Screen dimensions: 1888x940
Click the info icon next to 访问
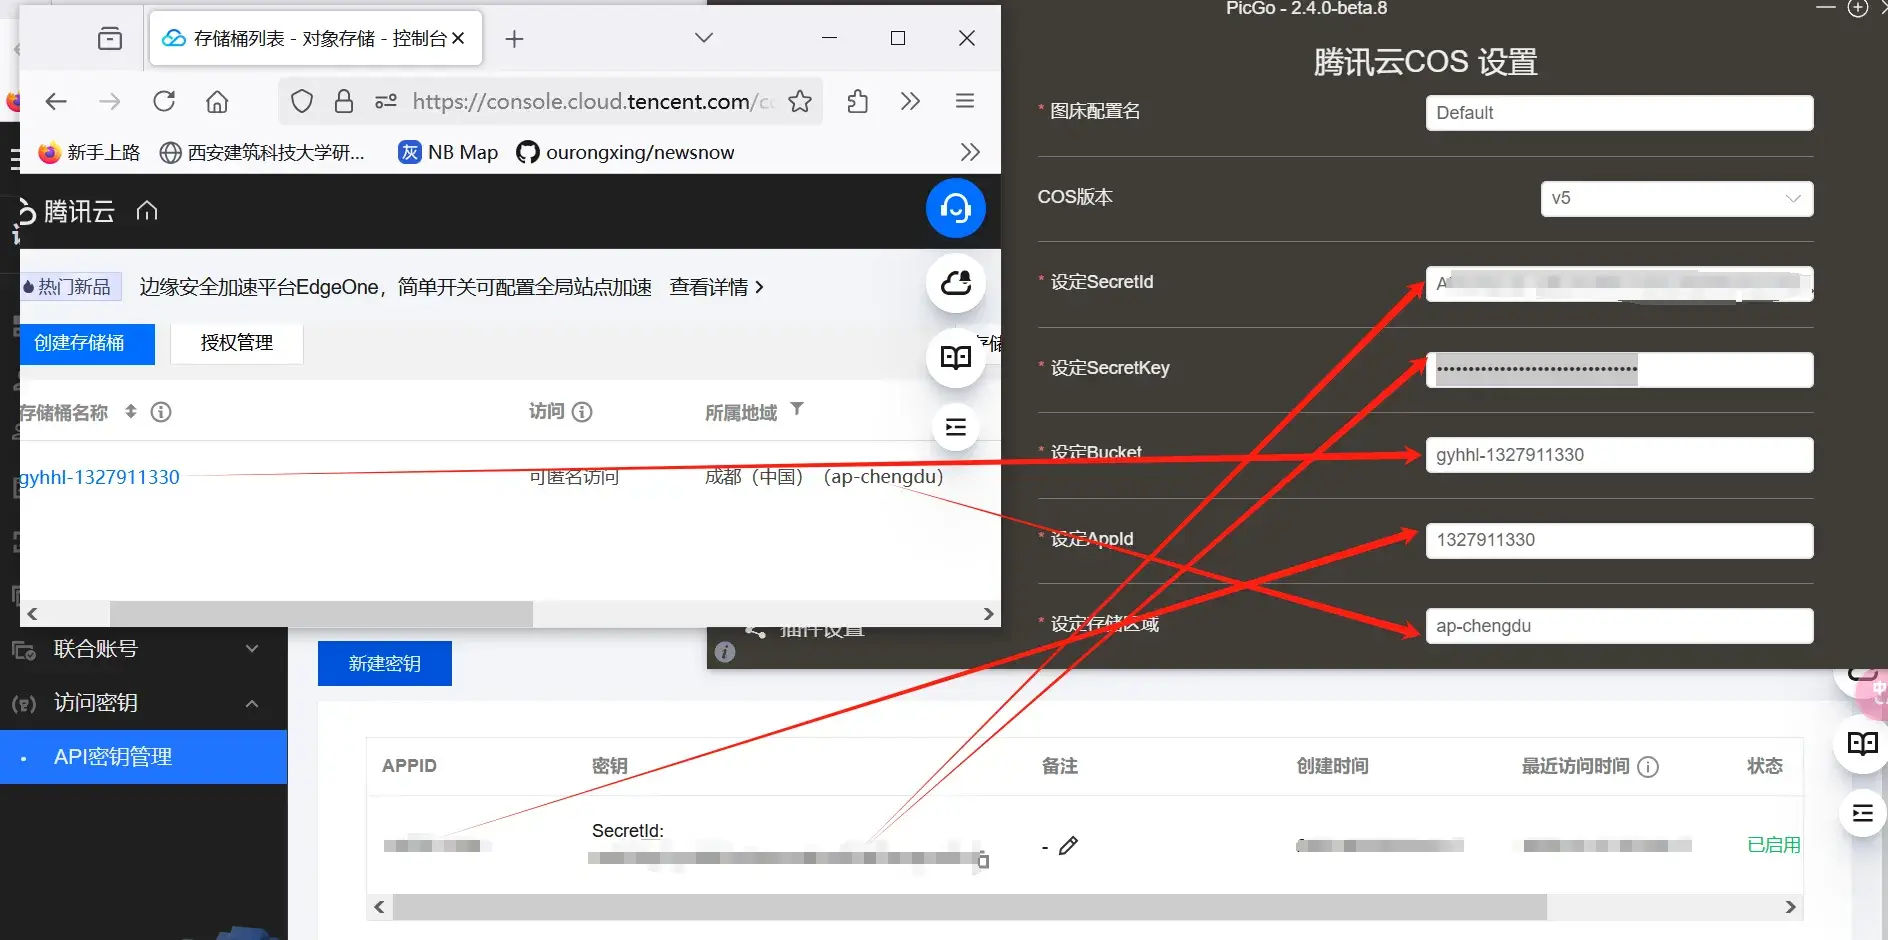tap(582, 412)
